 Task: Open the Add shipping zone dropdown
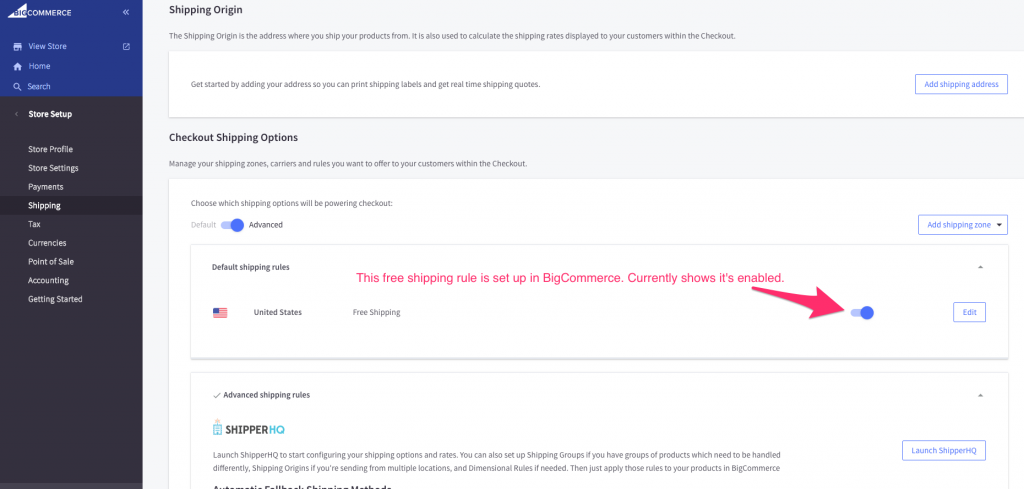[962, 225]
